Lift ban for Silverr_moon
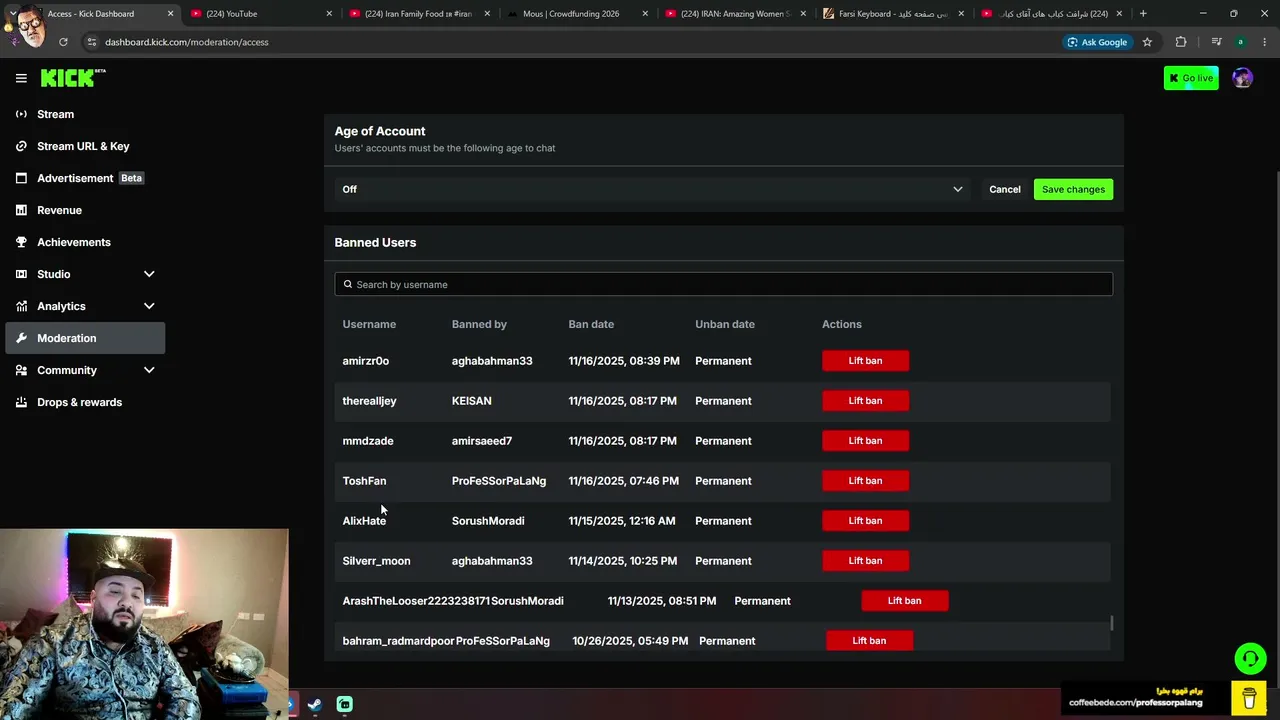 click(x=865, y=561)
